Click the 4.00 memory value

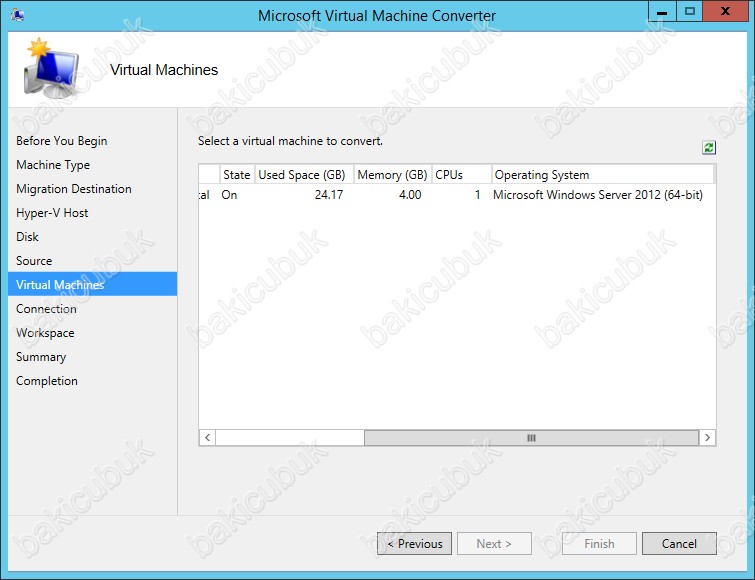(410, 194)
